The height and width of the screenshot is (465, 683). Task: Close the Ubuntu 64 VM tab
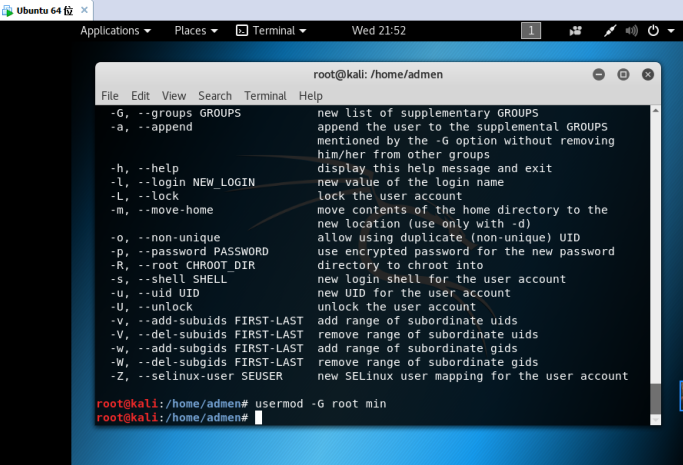85,10
